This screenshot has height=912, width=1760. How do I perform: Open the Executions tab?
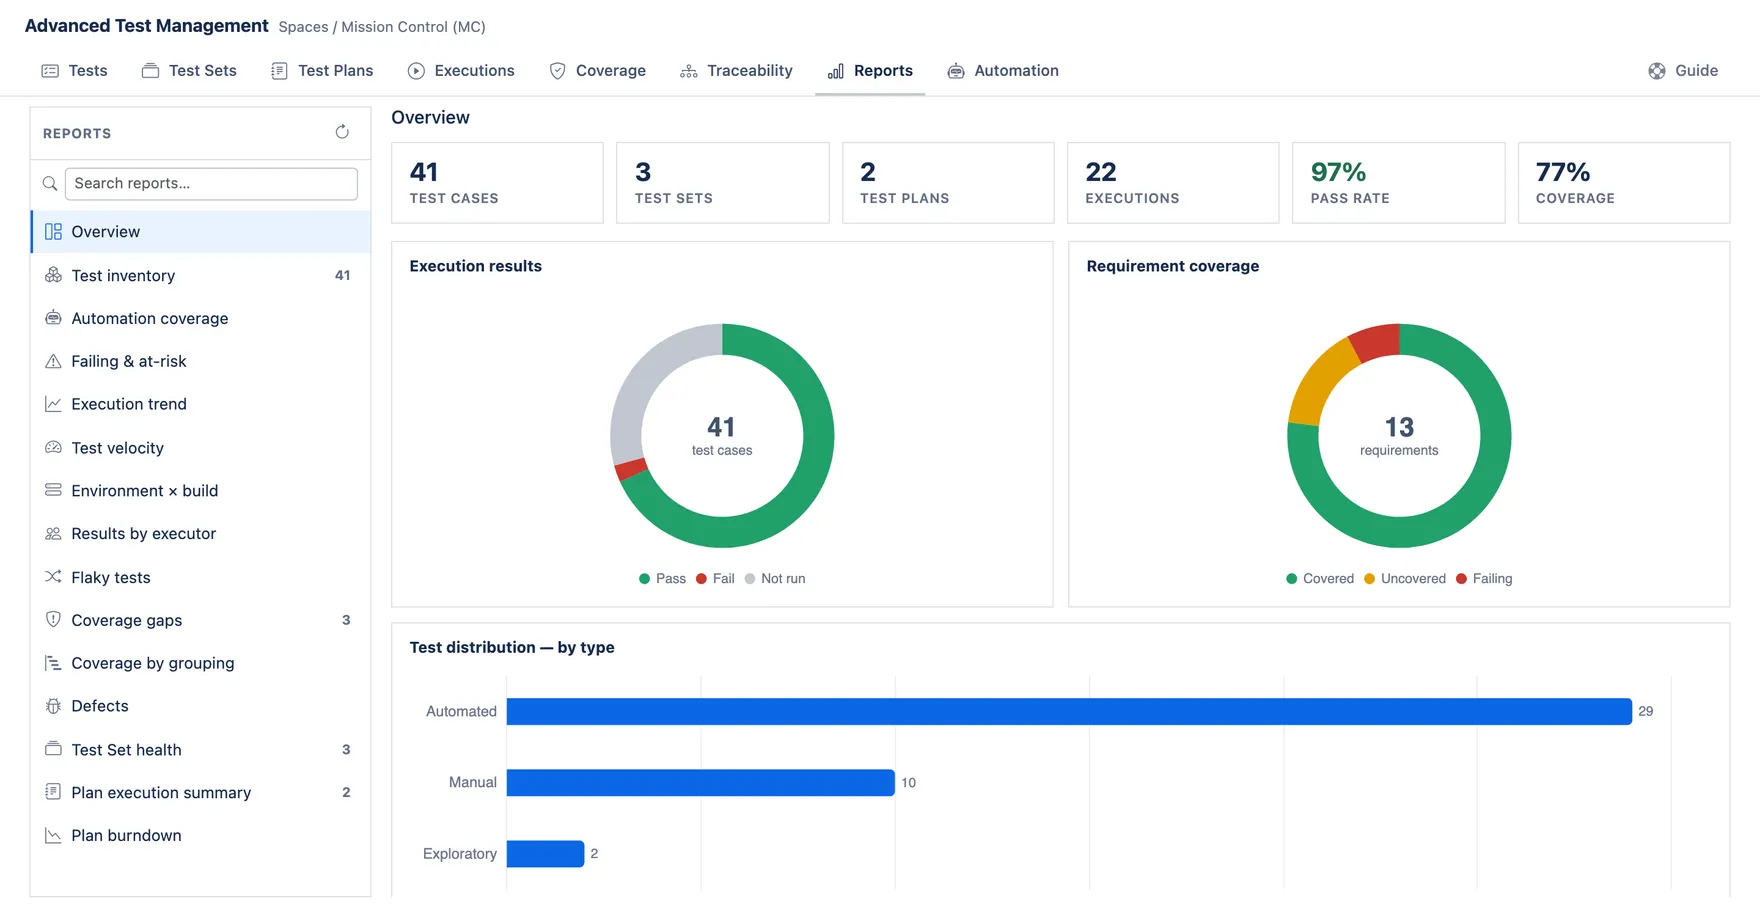[x=461, y=71]
